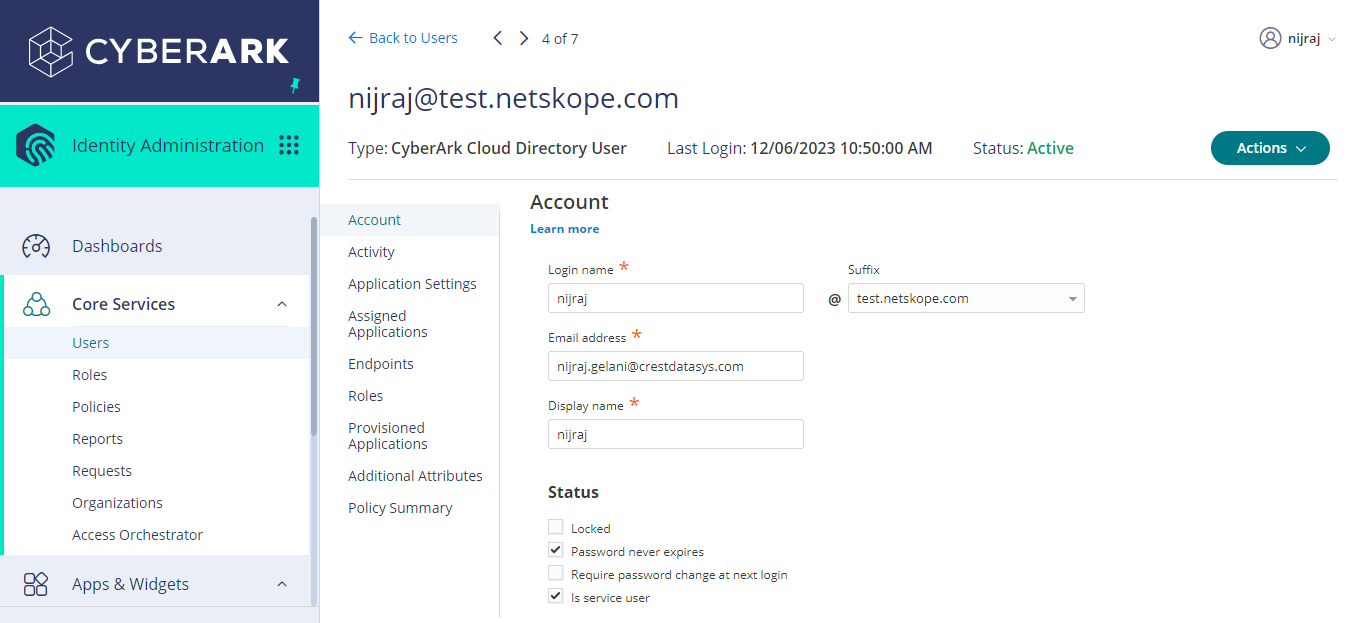Open the Application Settings tab

[412, 284]
